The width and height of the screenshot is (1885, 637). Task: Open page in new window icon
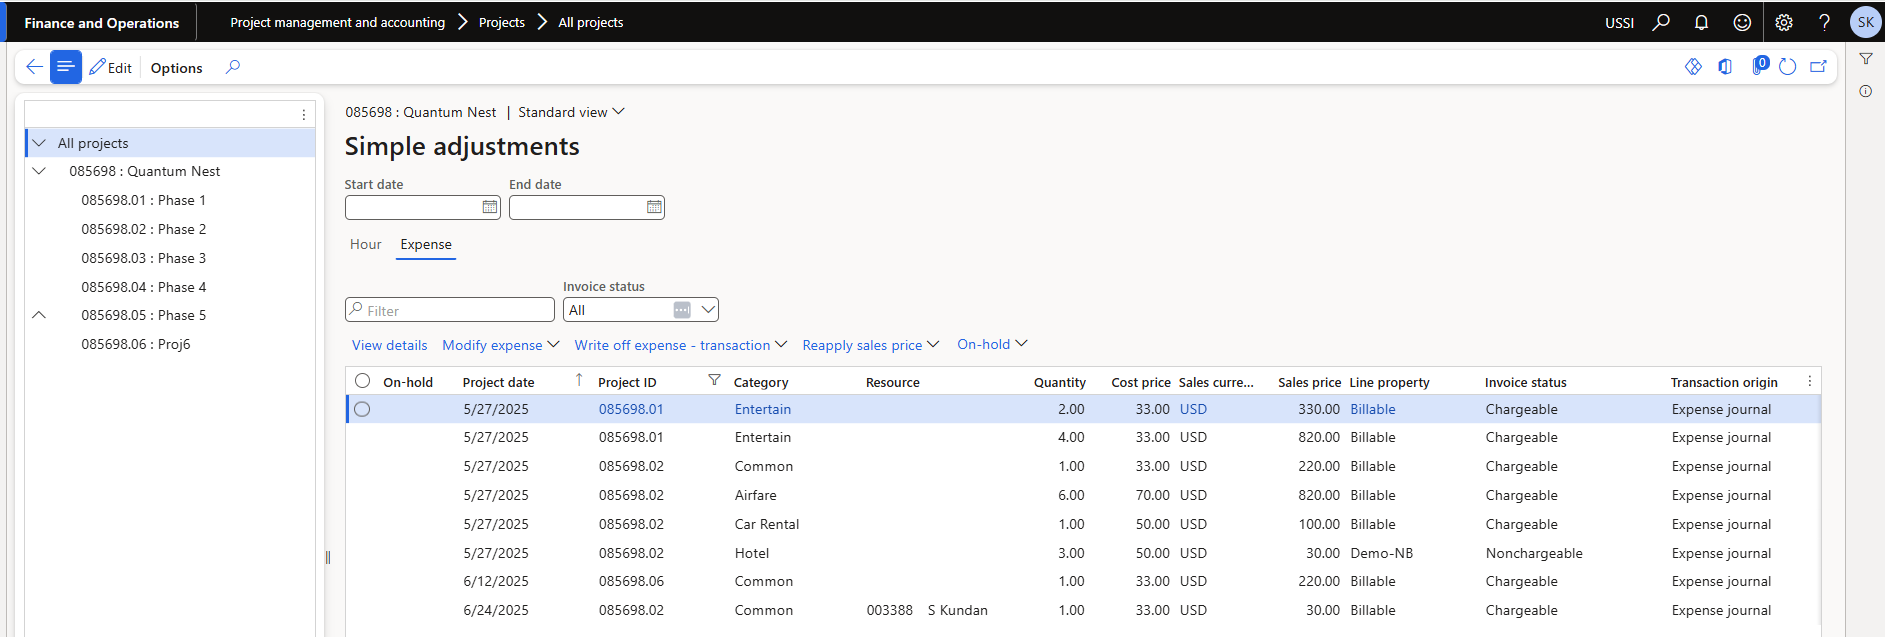click(x=1818, y=67)
